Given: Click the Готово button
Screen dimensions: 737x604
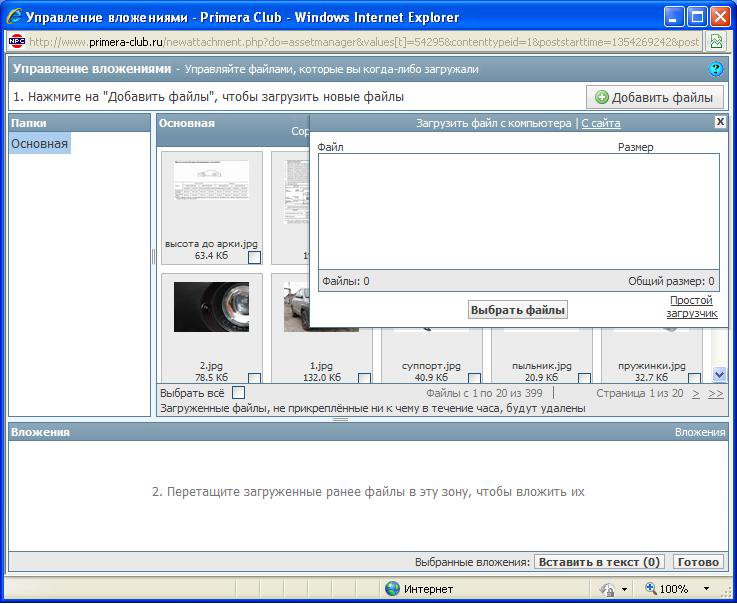Looking at the screenshot, I should [x=698, y=562].
